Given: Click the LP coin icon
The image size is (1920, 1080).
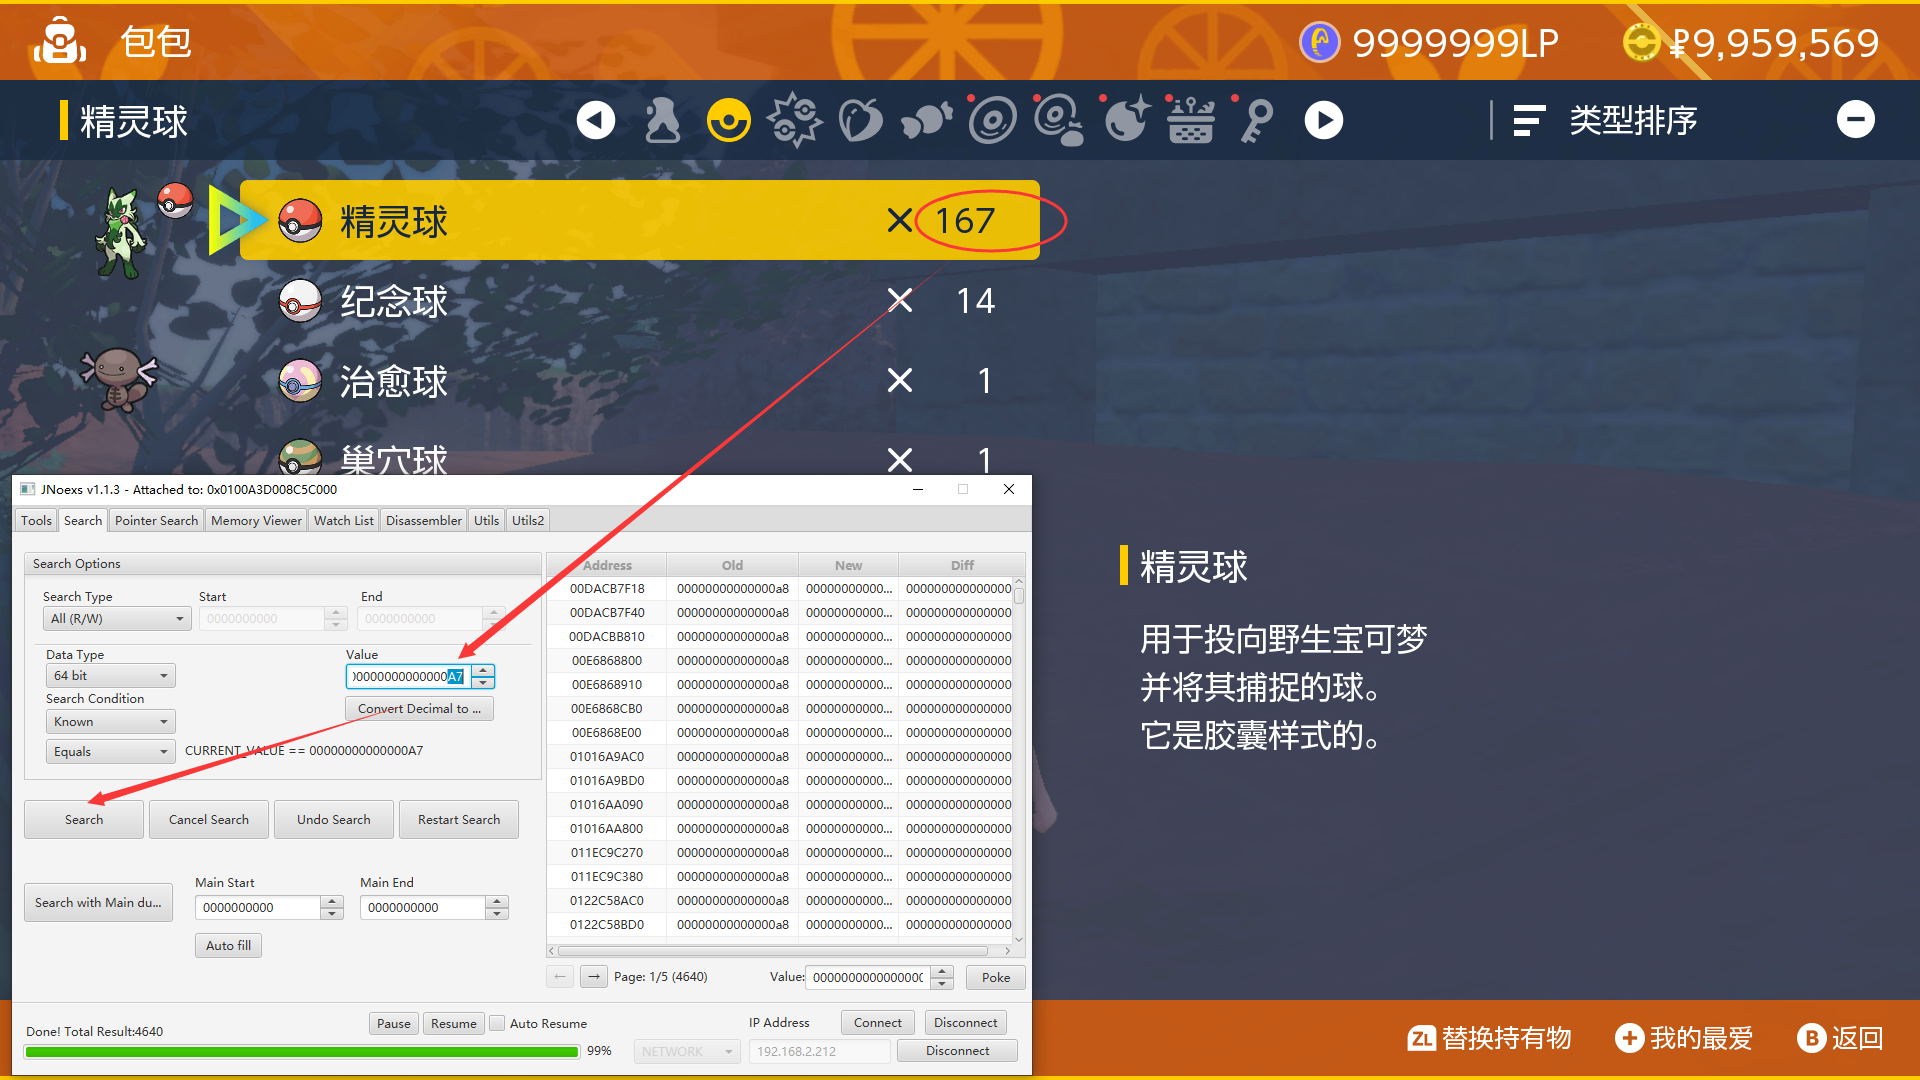Looking at the screenshot, I should coord(1319,42).
